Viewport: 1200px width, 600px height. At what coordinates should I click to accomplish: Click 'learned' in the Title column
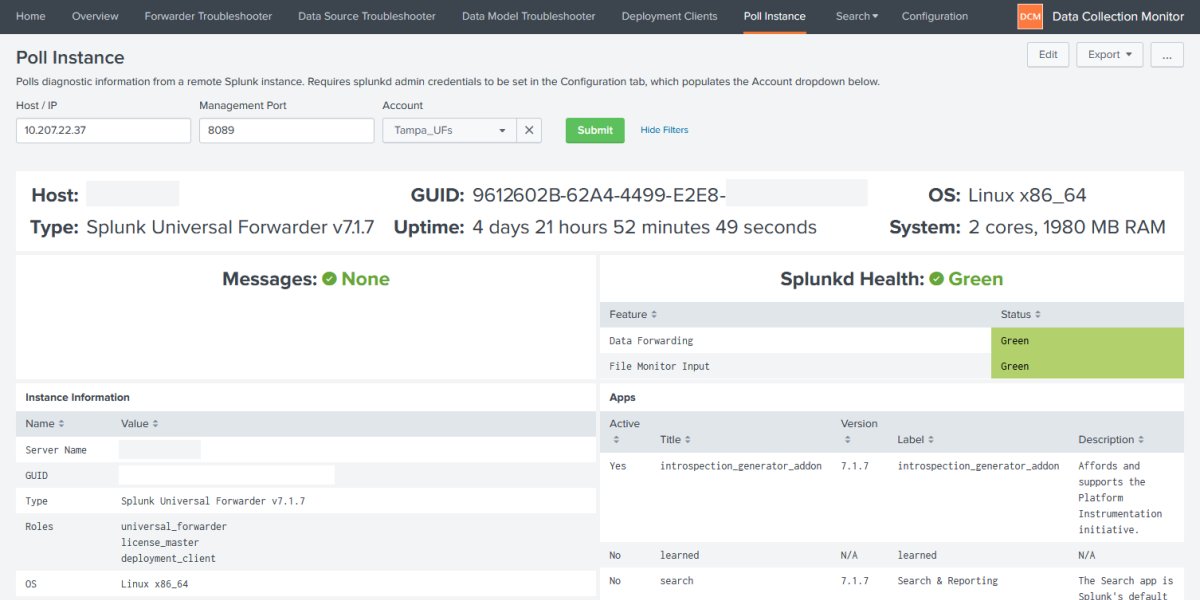pyautogui.click(x=680, y=555)
